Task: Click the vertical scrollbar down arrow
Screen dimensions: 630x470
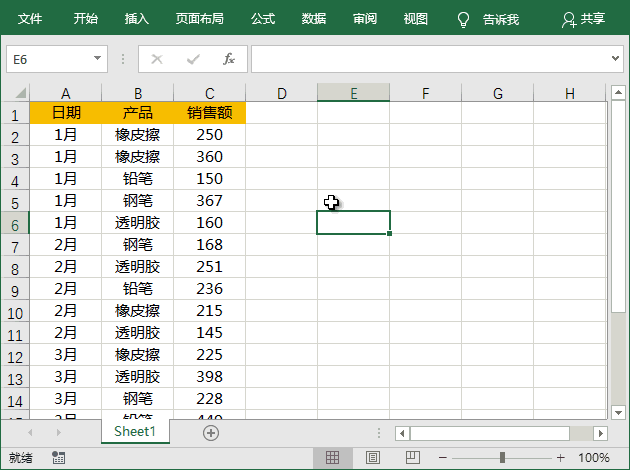Action: 618,412
